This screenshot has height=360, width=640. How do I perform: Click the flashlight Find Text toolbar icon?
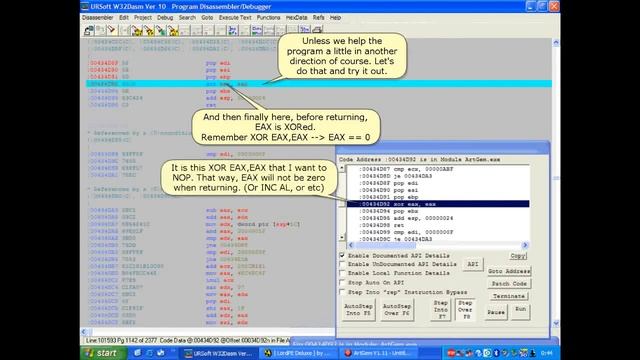[112, 30]
